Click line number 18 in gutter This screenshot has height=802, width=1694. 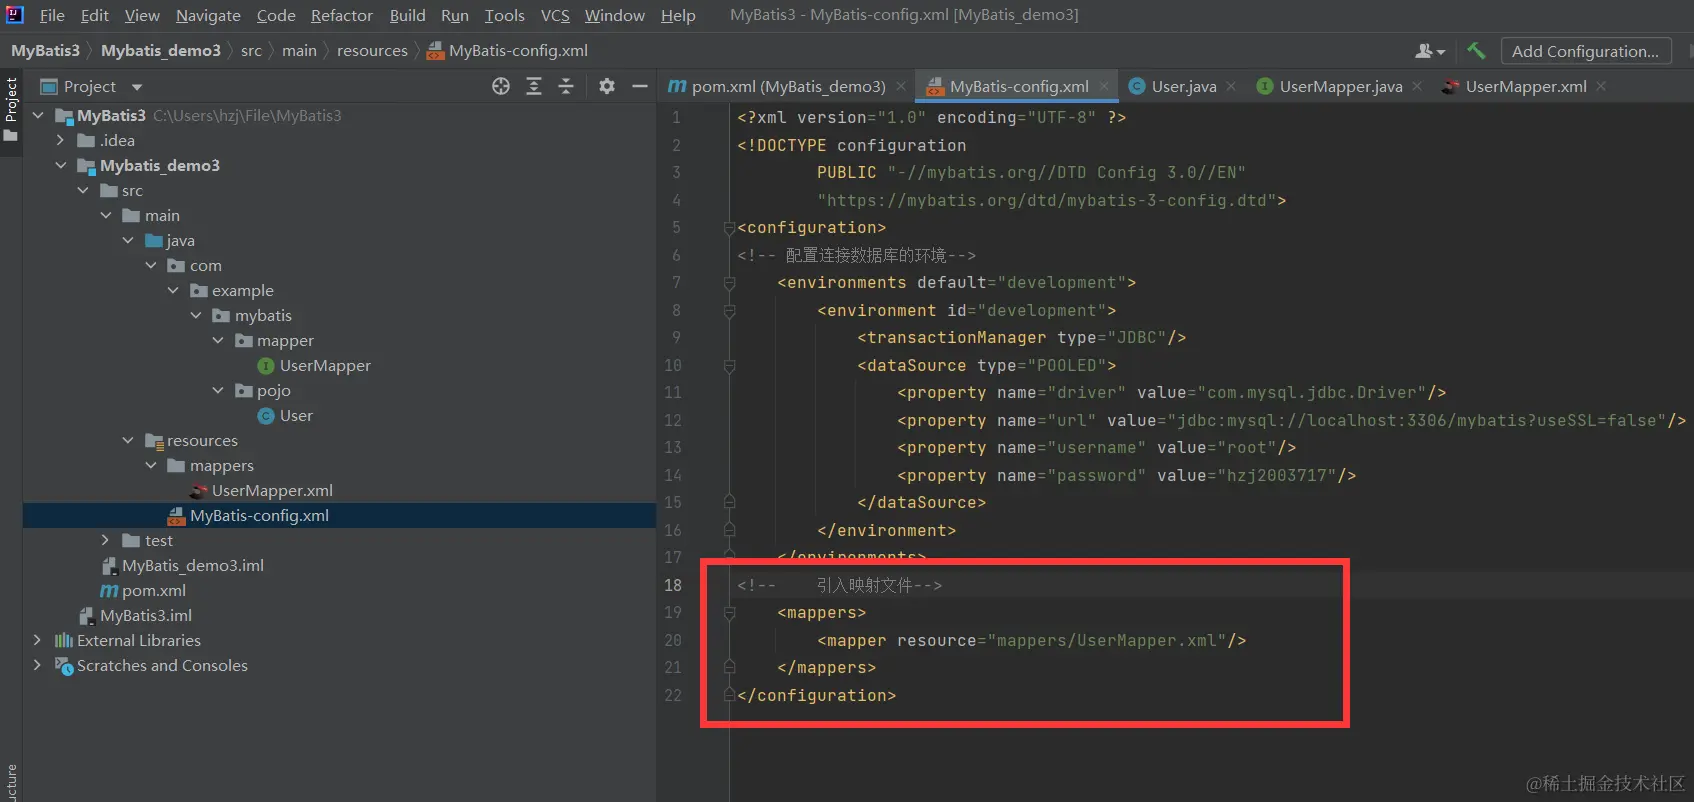(x=673, y=585)
